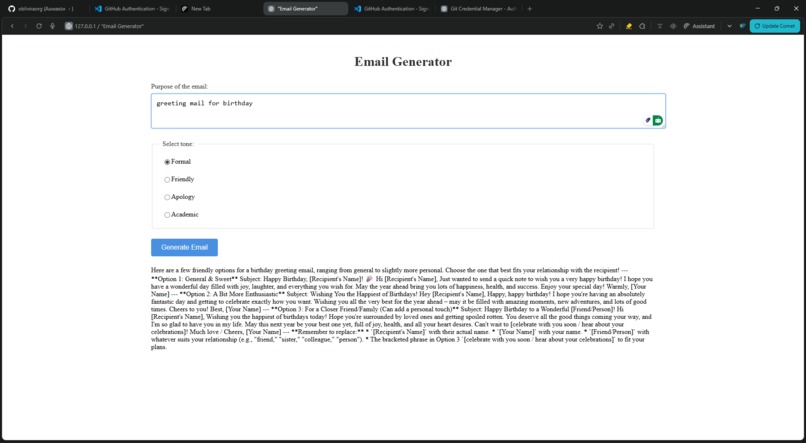Switch to the GitHub oblivisorg tab
Viewport: 806px width, 443px height.
(x=44, y=9)
